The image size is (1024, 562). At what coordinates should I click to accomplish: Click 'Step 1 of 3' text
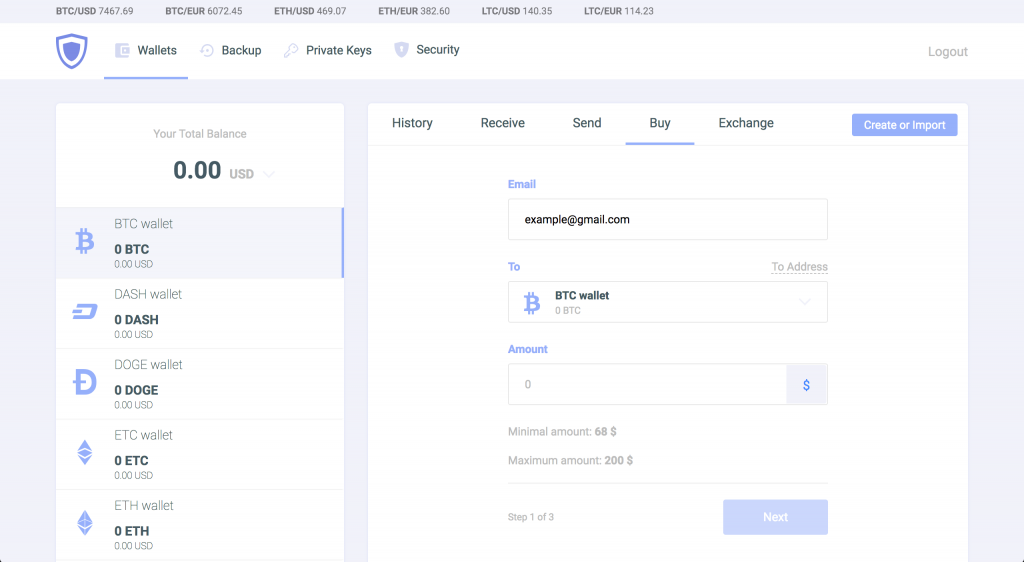pos(531,517)
